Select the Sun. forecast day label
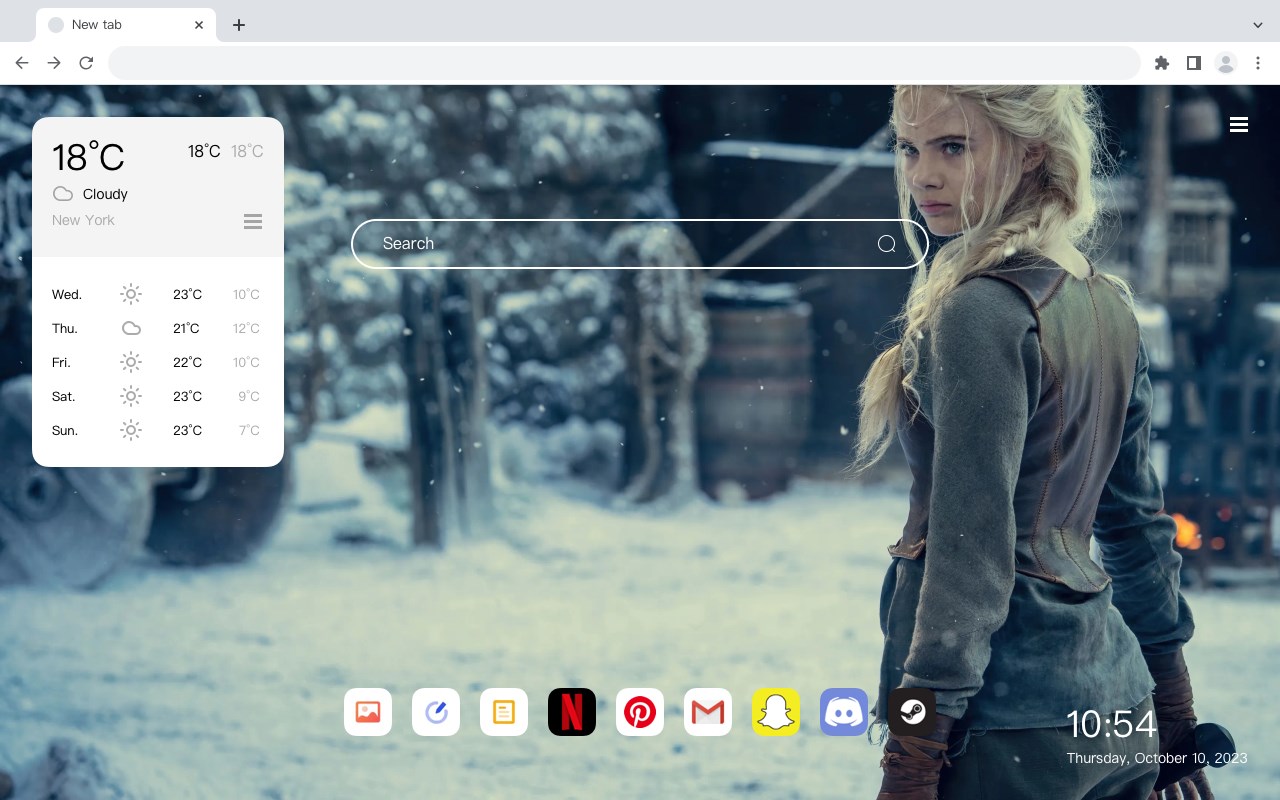Screen dimensions: 1280x800 click(x=65, y=431)
